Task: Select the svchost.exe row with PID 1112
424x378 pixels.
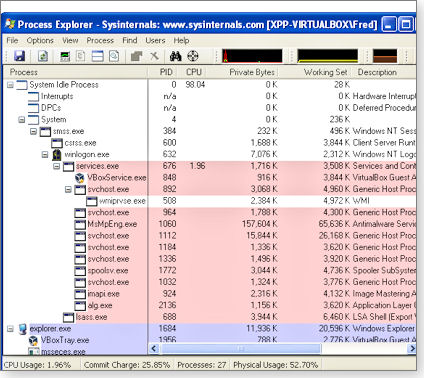Action: coord(209,236)
